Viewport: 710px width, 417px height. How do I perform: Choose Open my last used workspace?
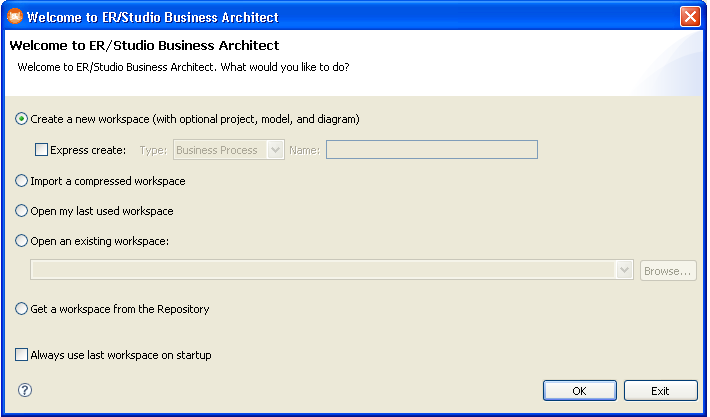tap(21, 211)
